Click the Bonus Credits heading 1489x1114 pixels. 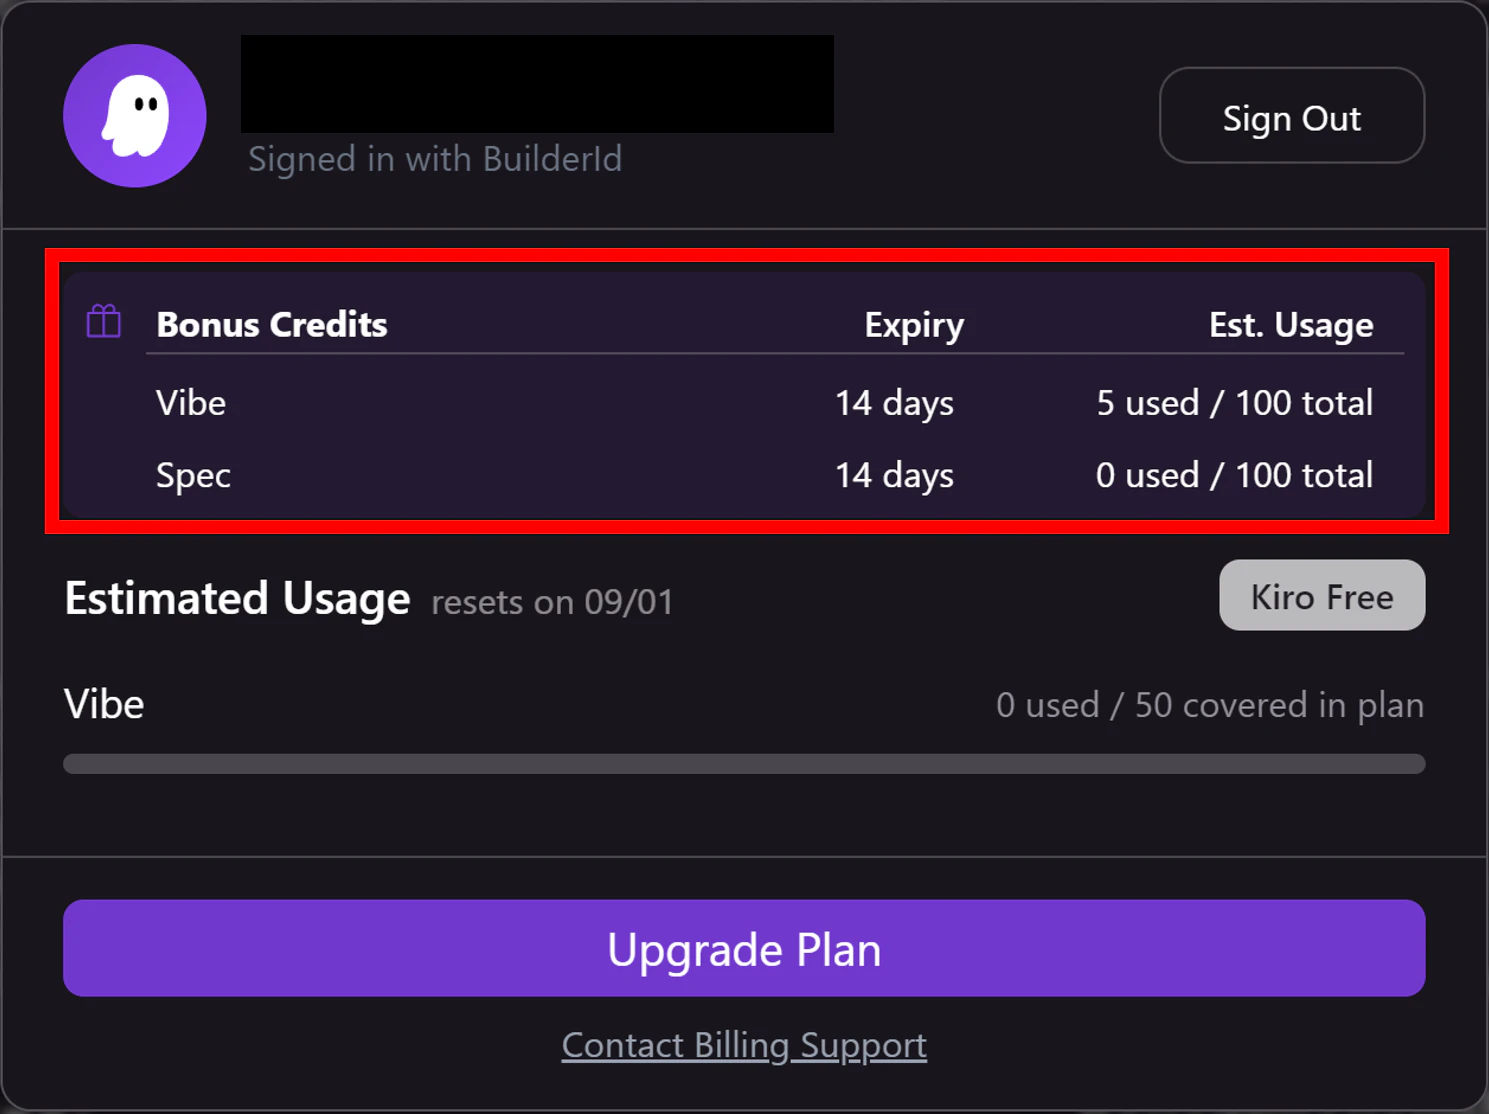(272, 324)
